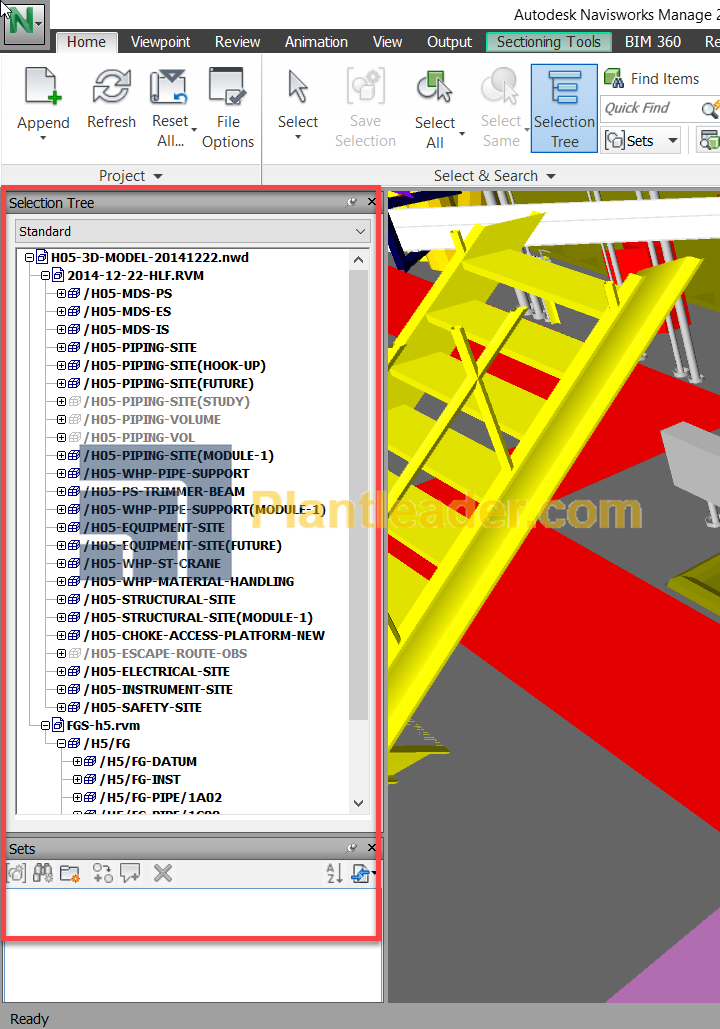
Task: Expand the /H05-PIPING-SITE(HOOK-UP) node
Action: point(61,366)
